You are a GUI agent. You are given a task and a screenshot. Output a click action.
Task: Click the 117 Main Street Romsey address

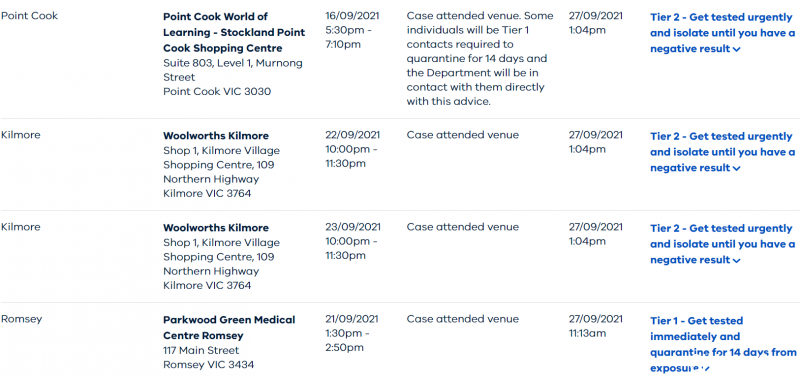(209, 358)
